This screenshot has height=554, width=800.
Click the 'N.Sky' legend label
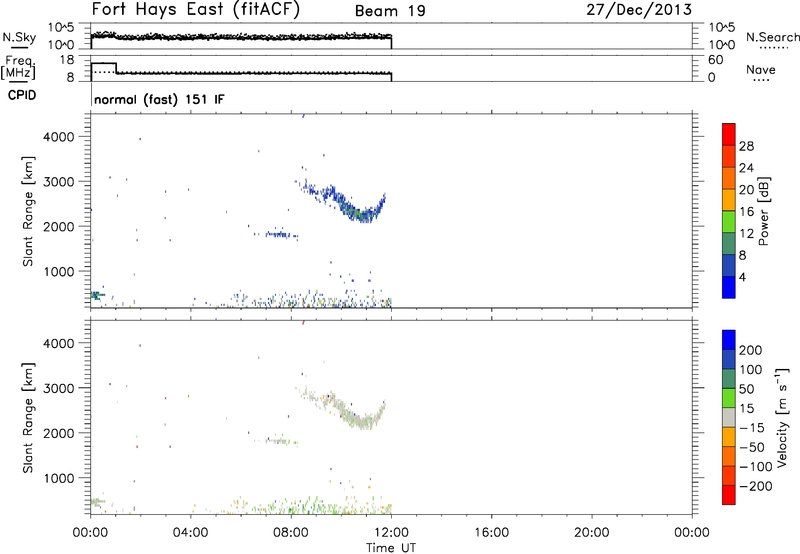pyautogui.click(x=19, y=37)
